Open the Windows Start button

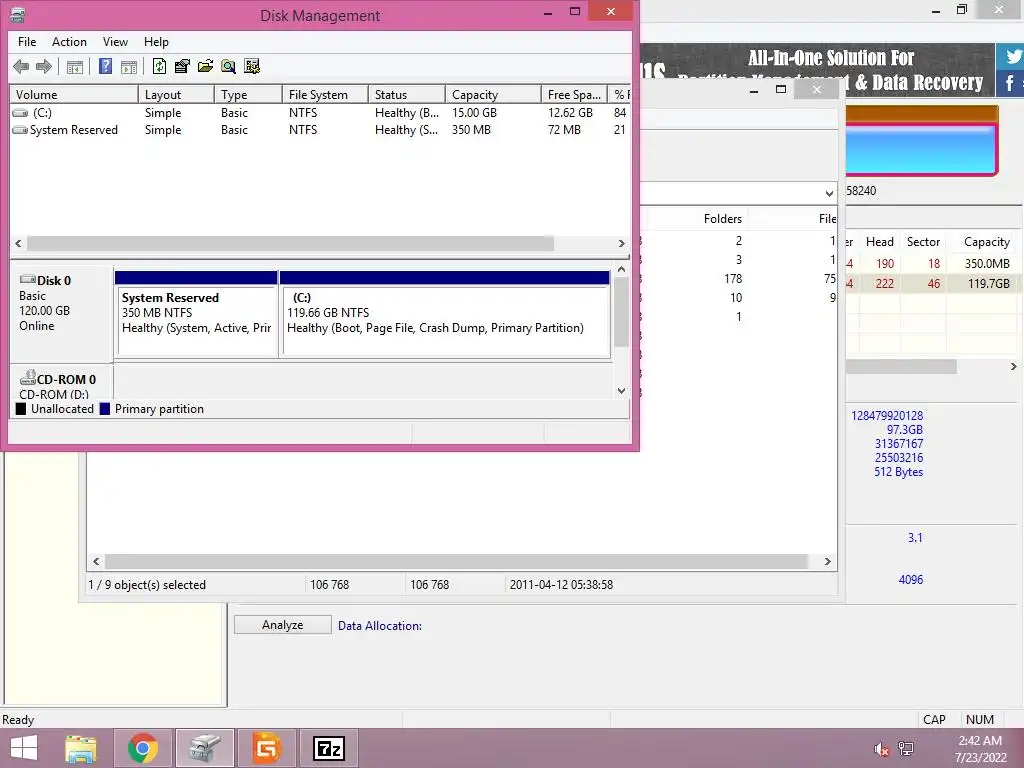(24, 748)
